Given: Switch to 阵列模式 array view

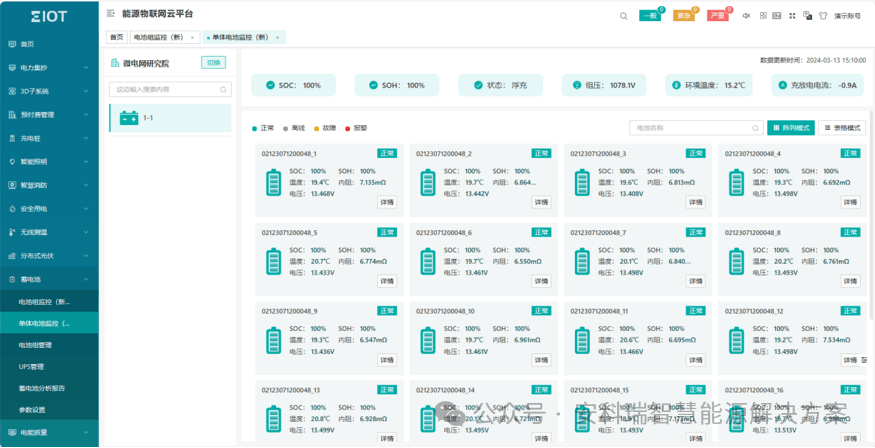Looking at the screenshot, I should pos(791,128).
